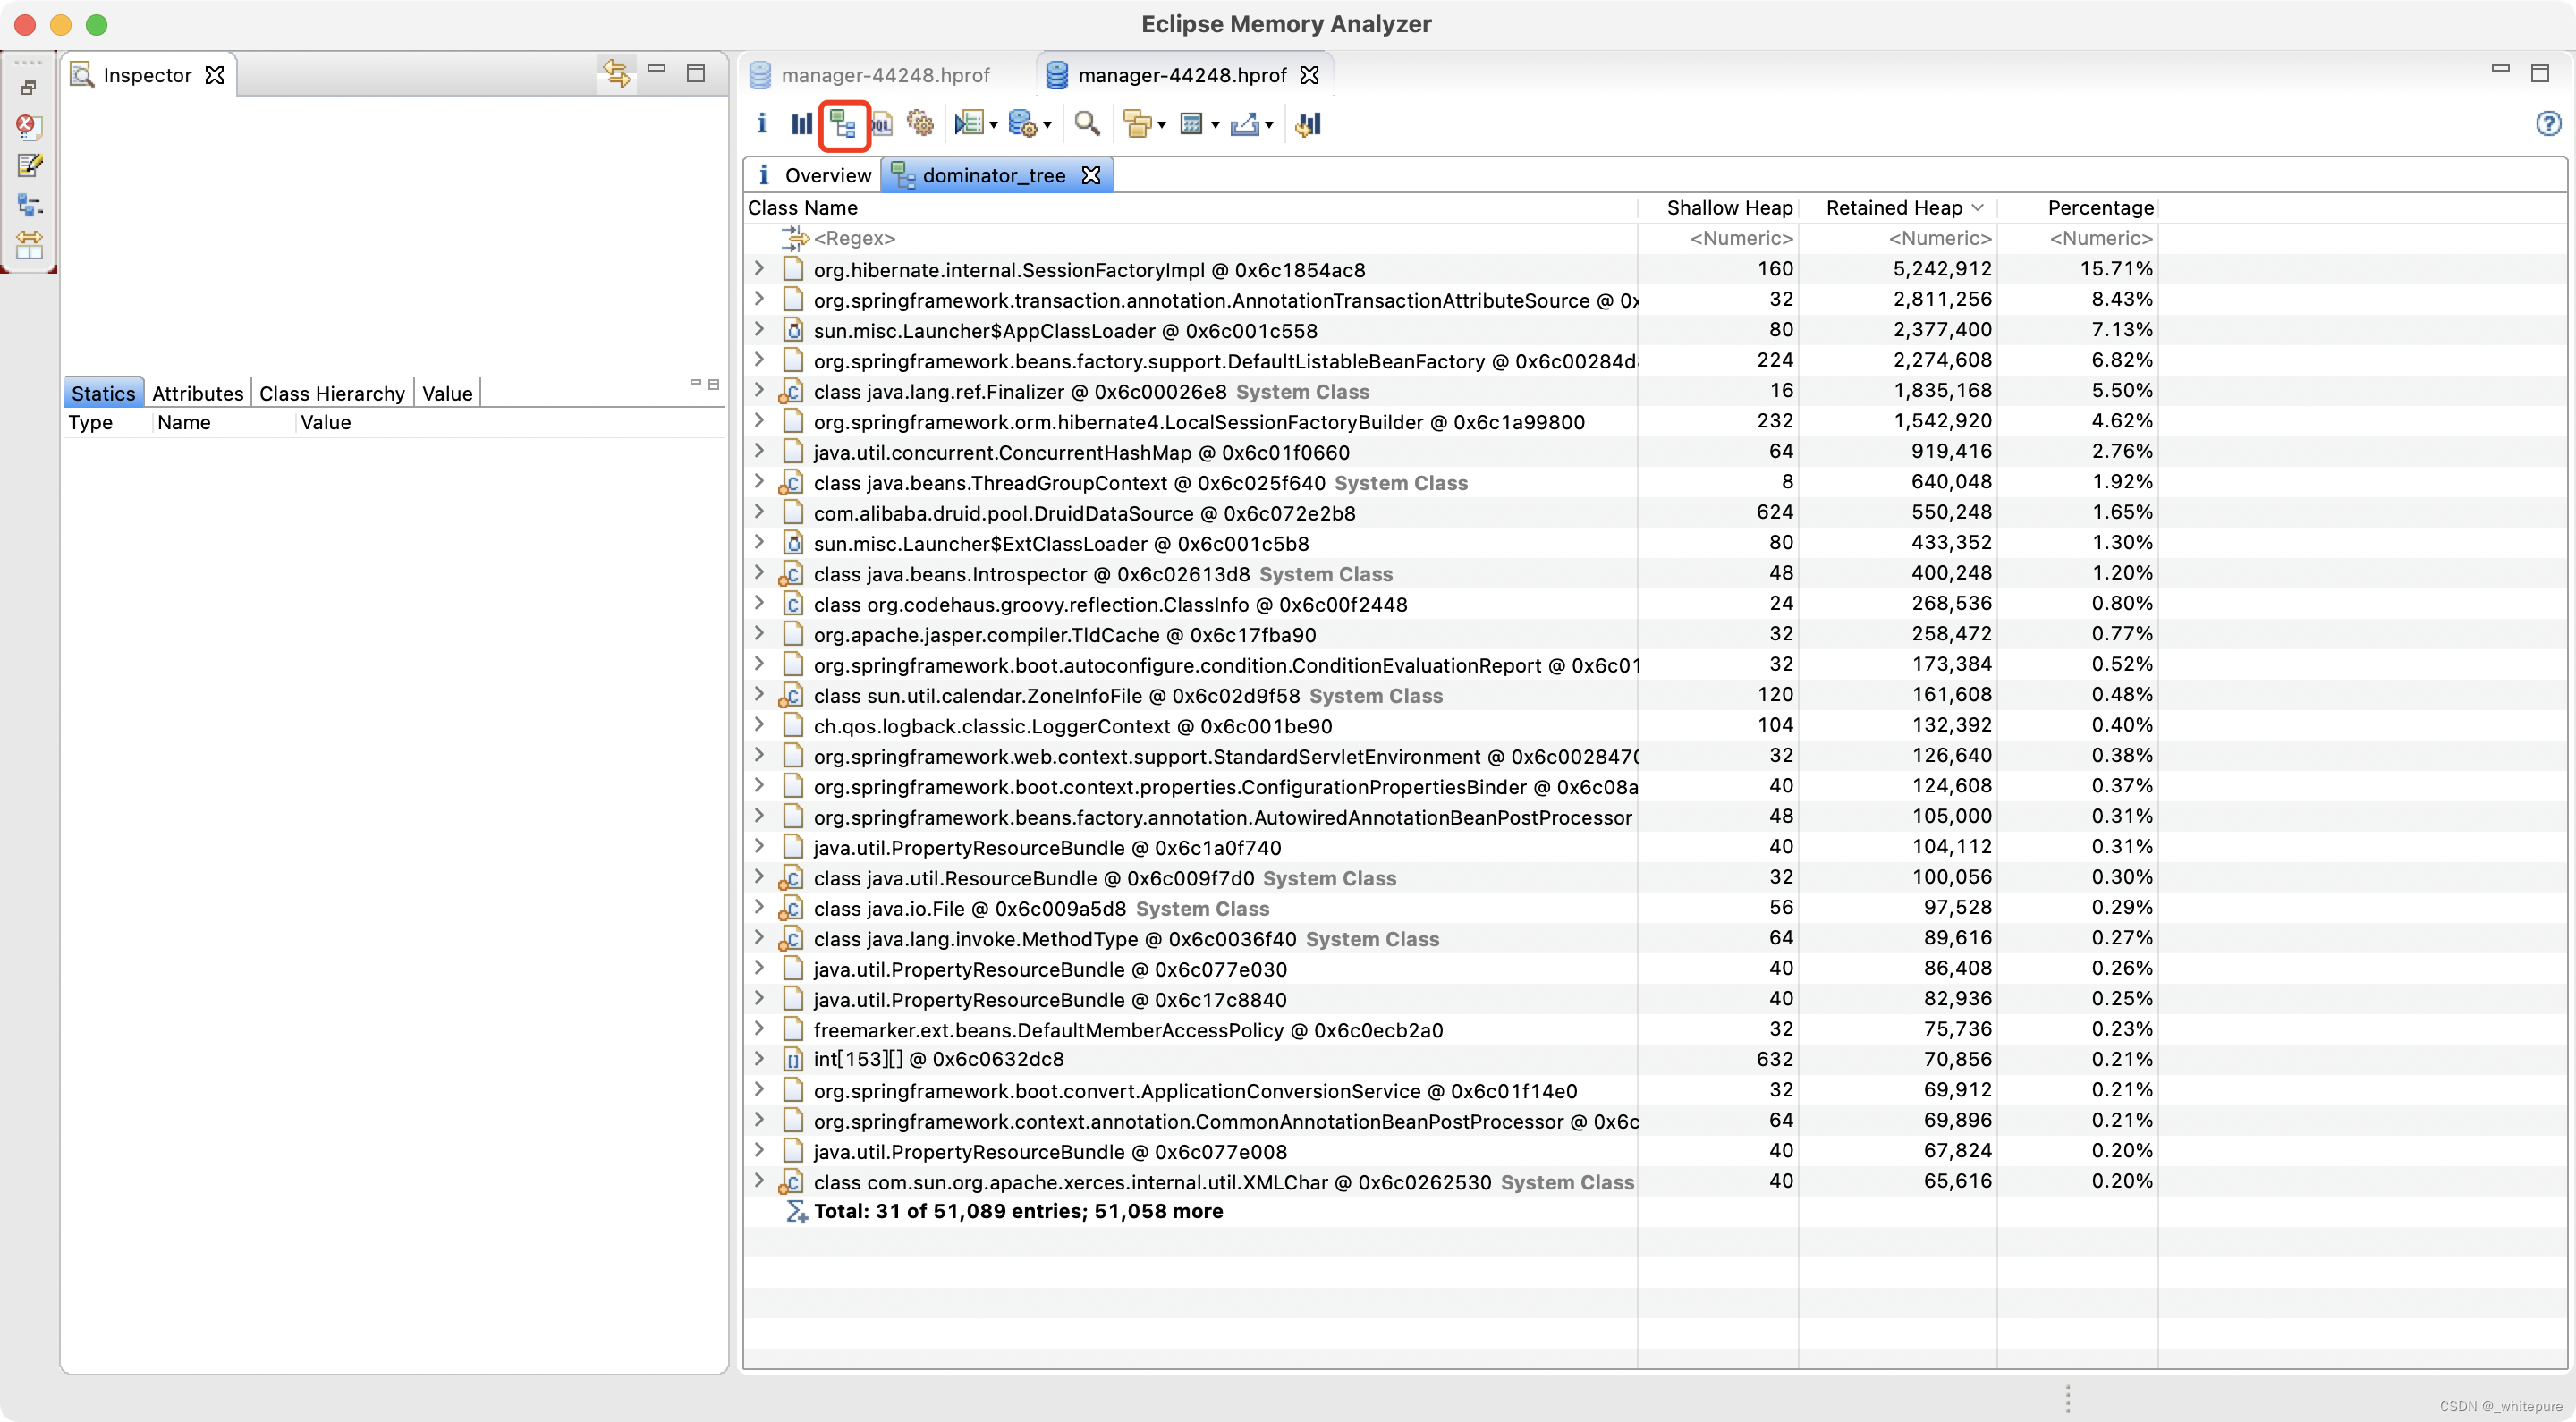Expand com.alibaba.druid.pool.DruidDataSource entry
This screenshot has width=2576, height=1422.
tap(758, 512)
